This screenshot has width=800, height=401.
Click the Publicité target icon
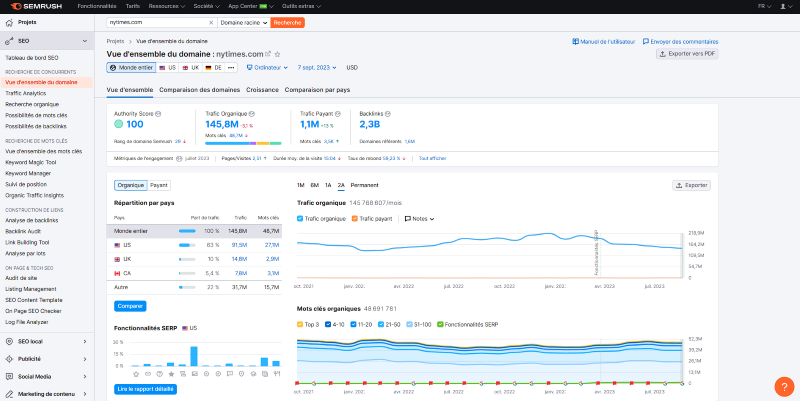pos(9,359)
